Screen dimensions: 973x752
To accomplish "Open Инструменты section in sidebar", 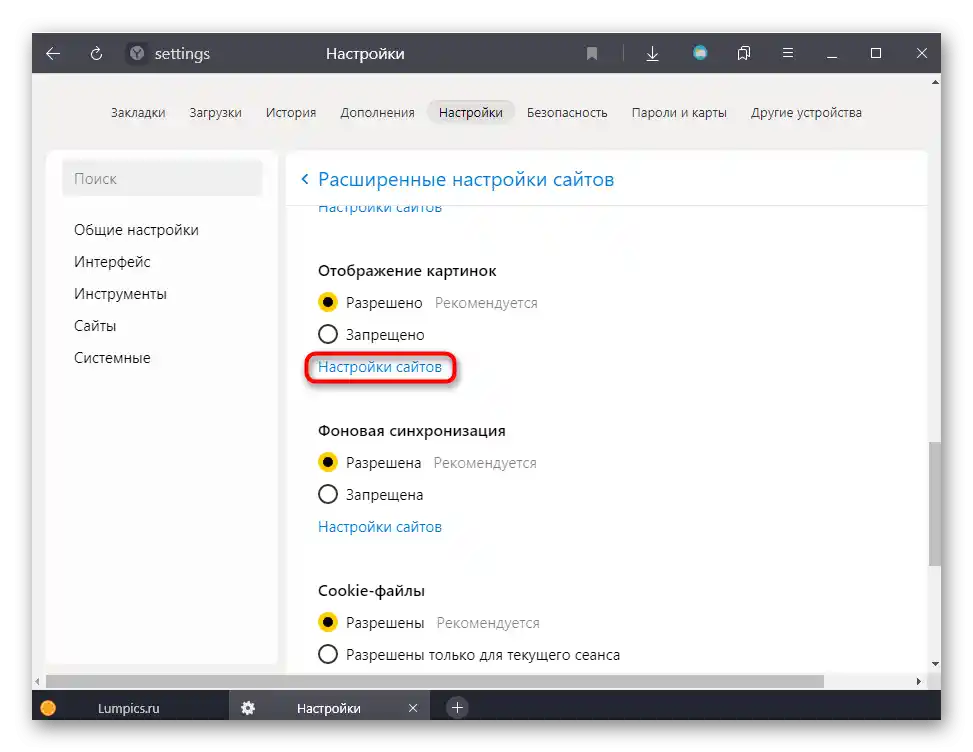I will [x=120, y=293].
